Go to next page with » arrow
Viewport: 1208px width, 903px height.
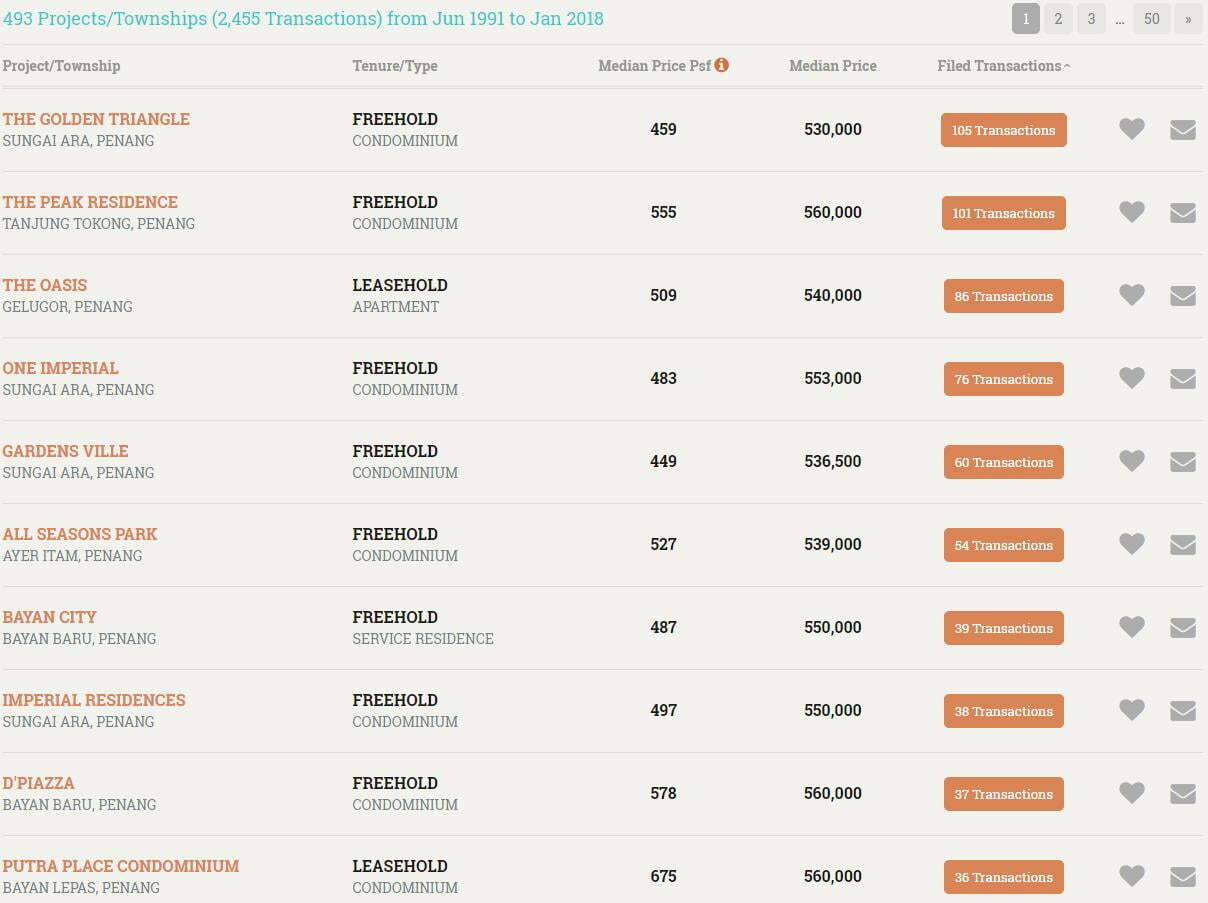1188,19
